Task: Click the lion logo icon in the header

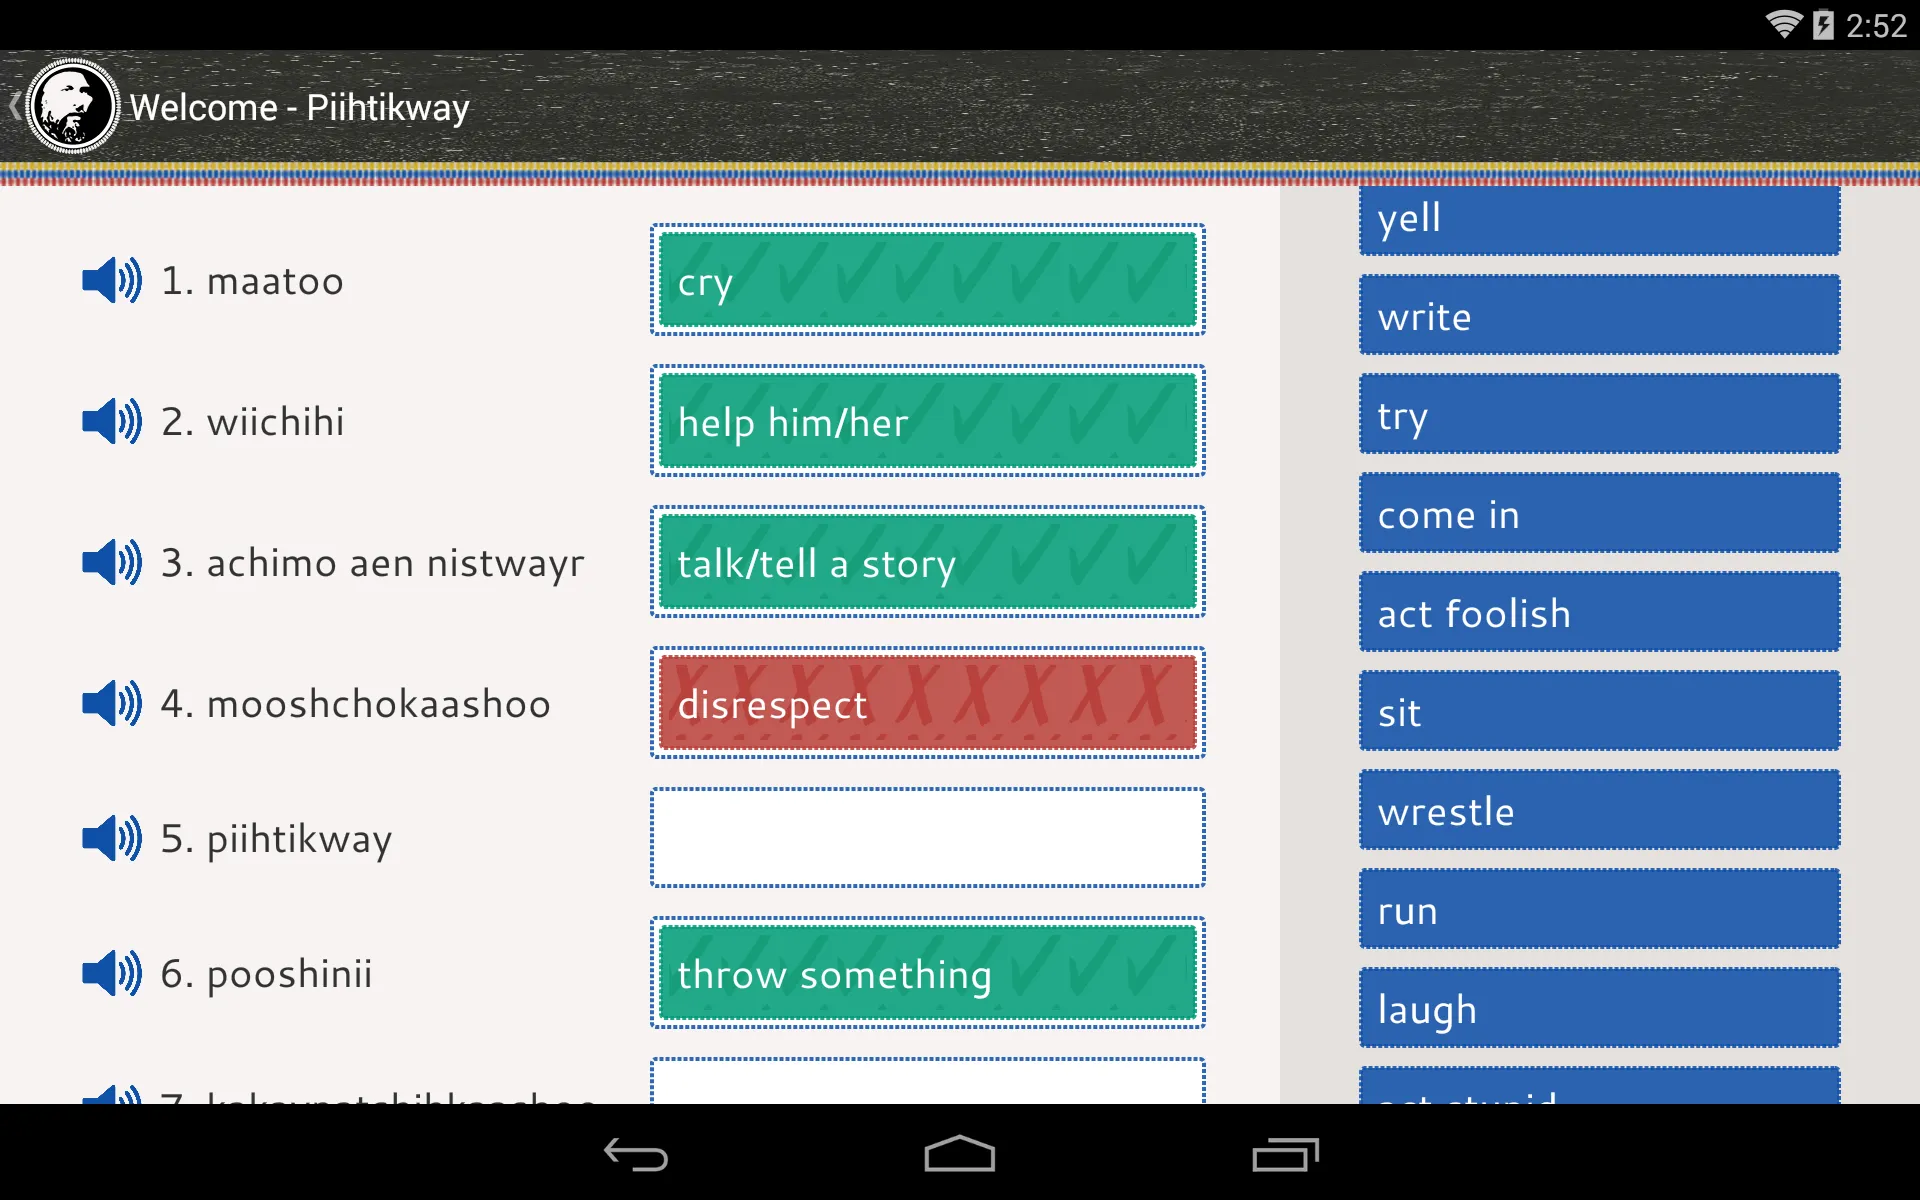Action: pos(70,106)
